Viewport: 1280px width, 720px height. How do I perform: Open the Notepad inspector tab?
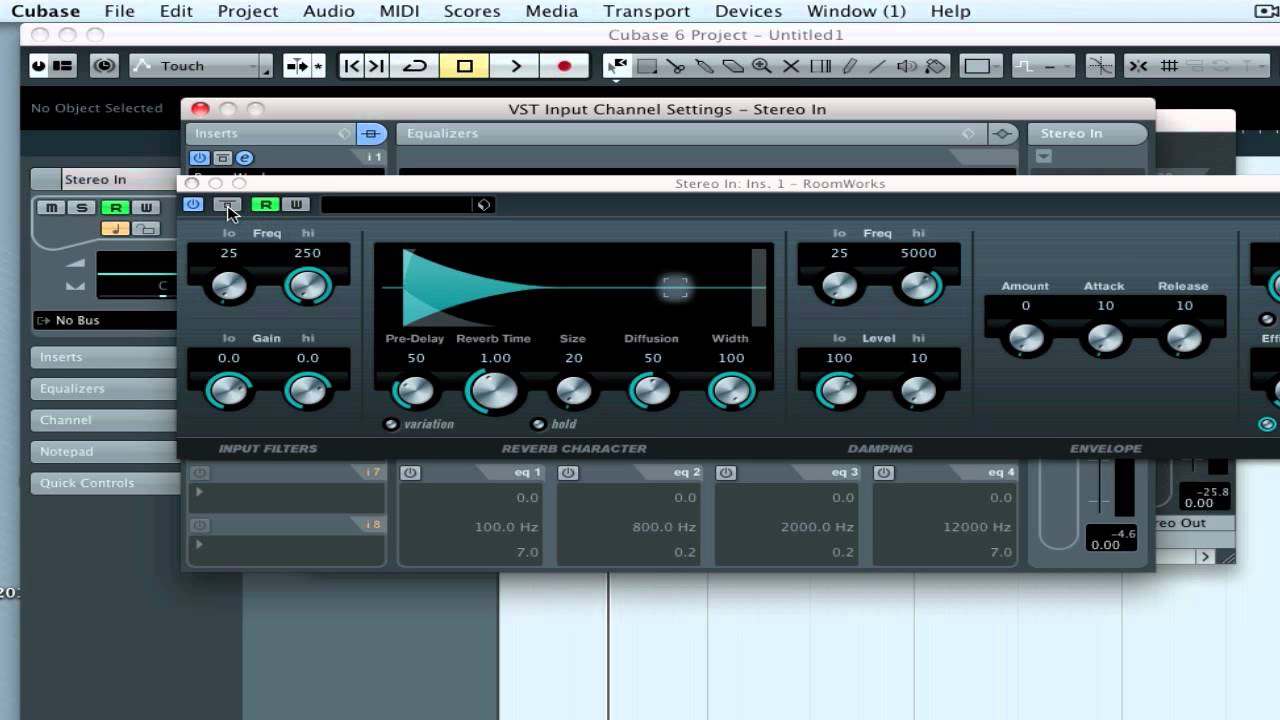point(105,451)
